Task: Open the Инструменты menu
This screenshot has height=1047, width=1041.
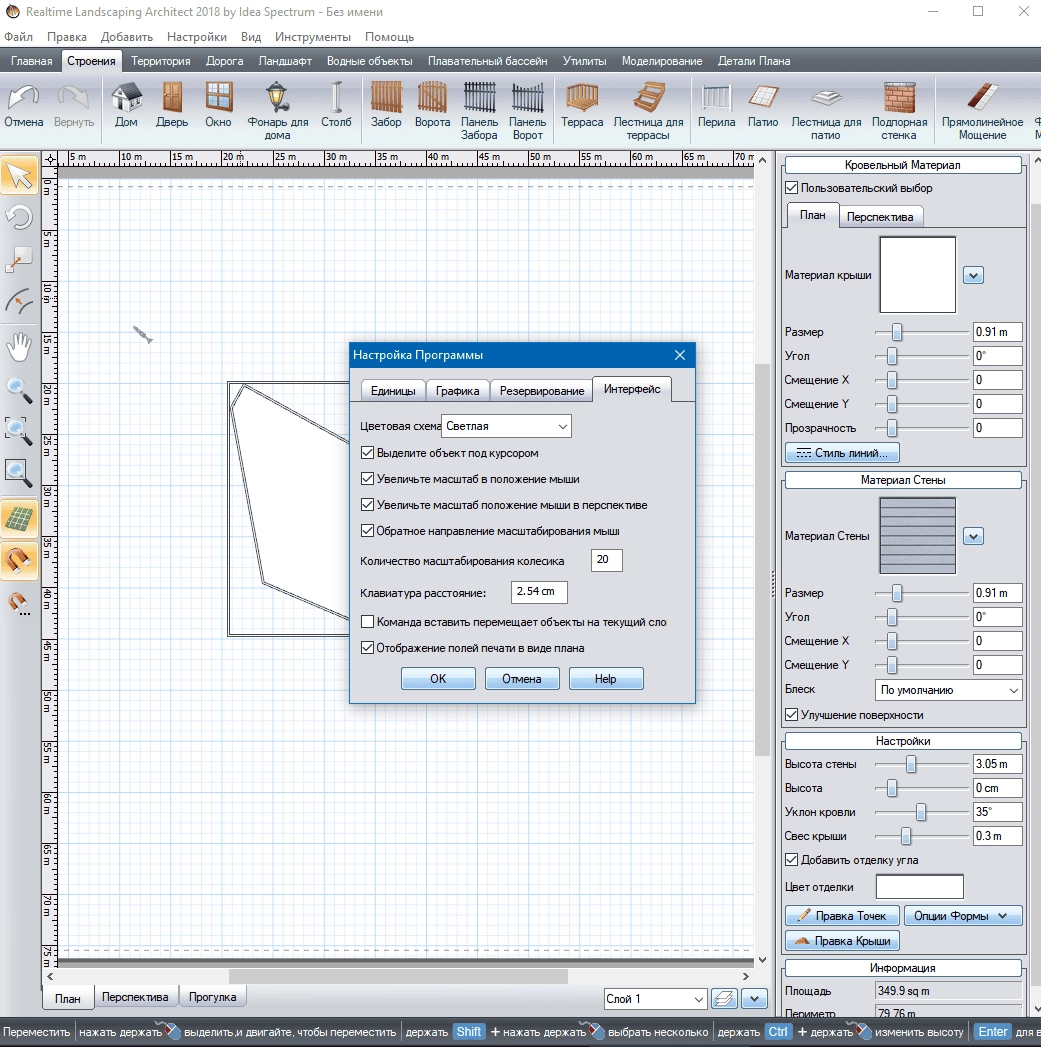Action: tap(313, 37)
